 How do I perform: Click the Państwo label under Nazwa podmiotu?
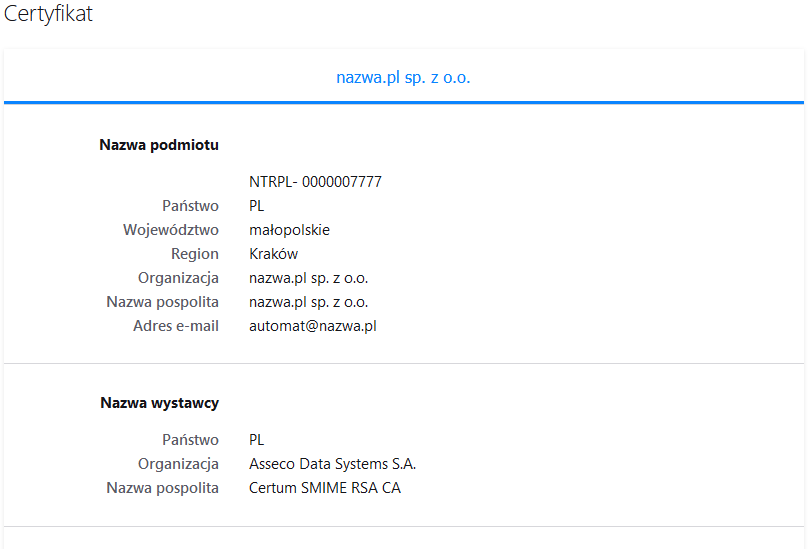coord(190,206)
